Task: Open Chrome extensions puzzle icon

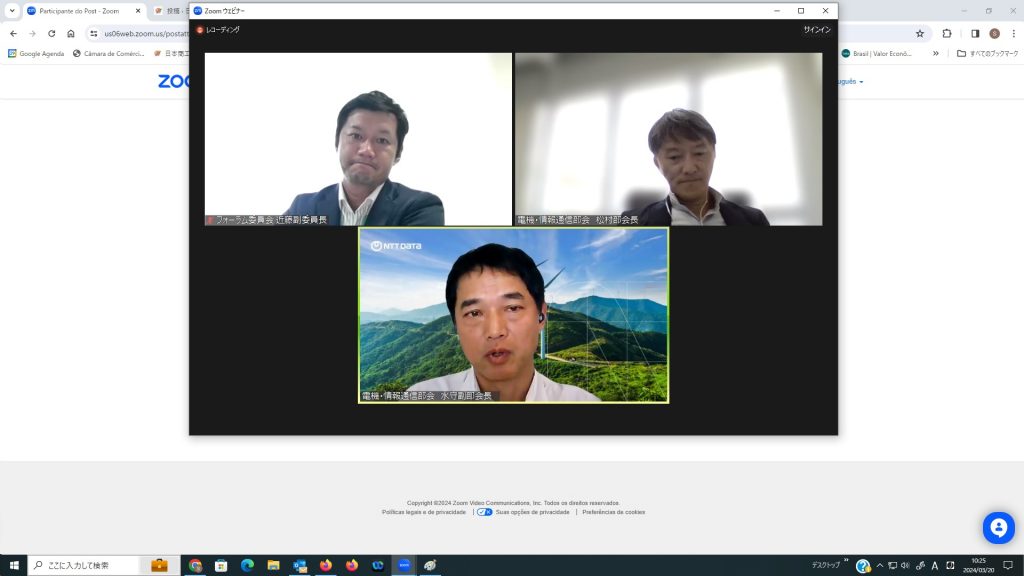Action: (x=947, y=33)
